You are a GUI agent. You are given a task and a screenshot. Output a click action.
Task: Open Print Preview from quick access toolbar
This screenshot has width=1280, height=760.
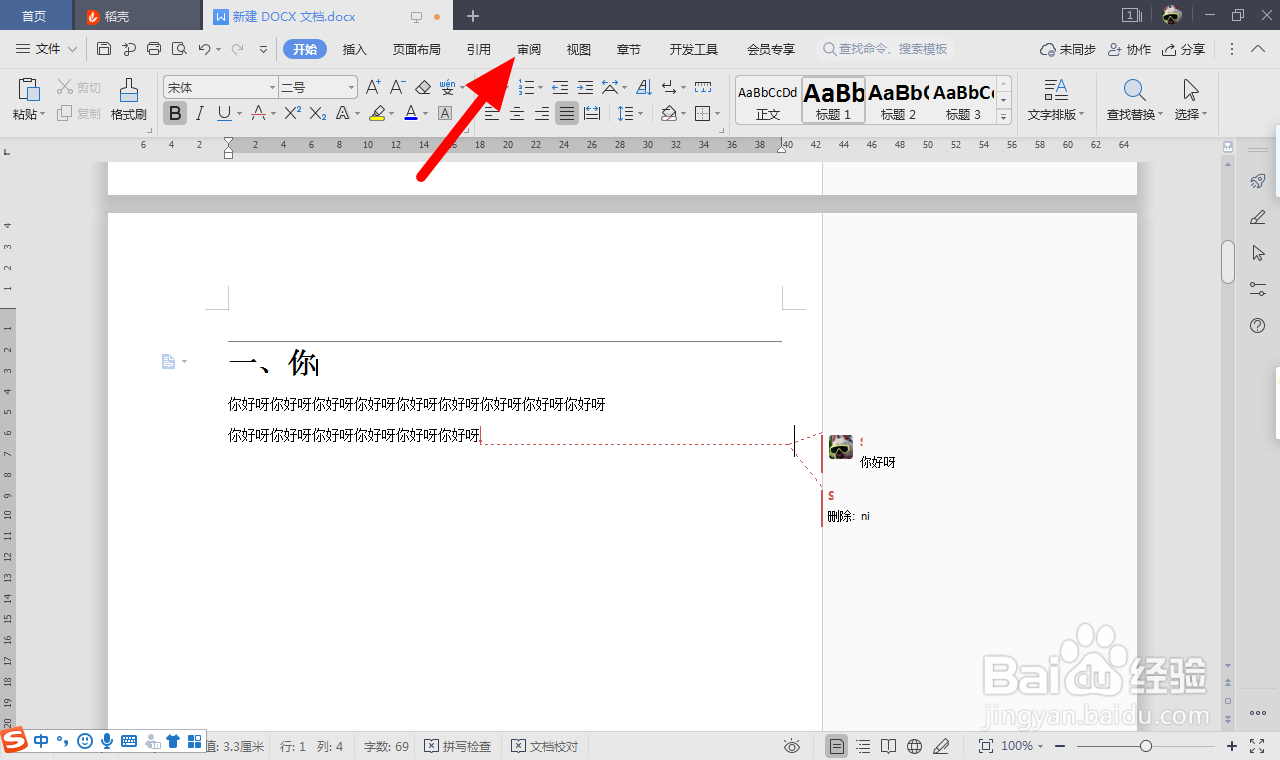pos(179,49)
